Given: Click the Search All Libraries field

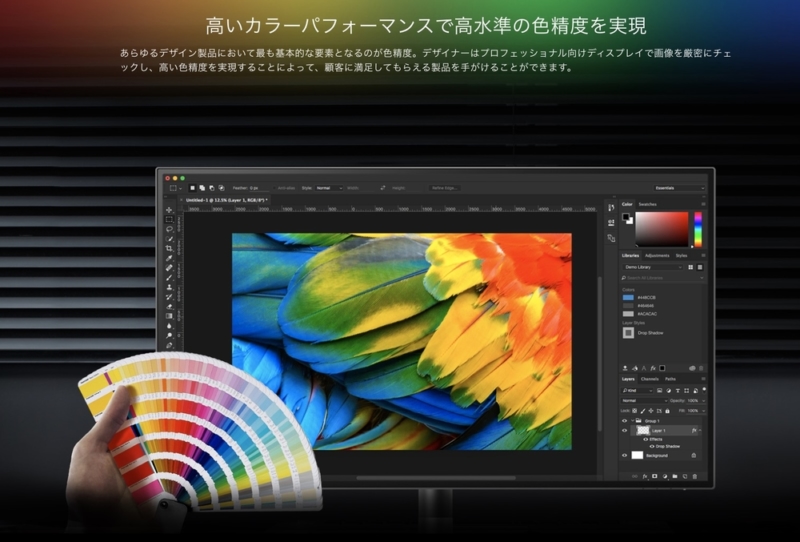Looking at the screenshot, I should [x=662, y=278].
